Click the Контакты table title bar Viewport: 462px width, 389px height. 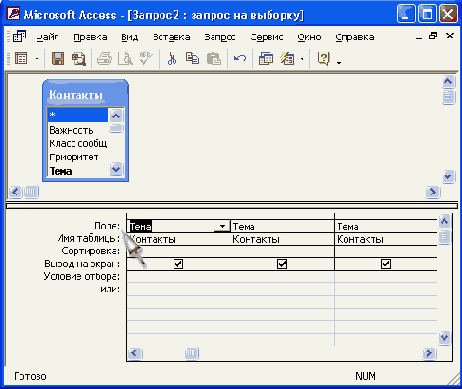click(85, 94)
